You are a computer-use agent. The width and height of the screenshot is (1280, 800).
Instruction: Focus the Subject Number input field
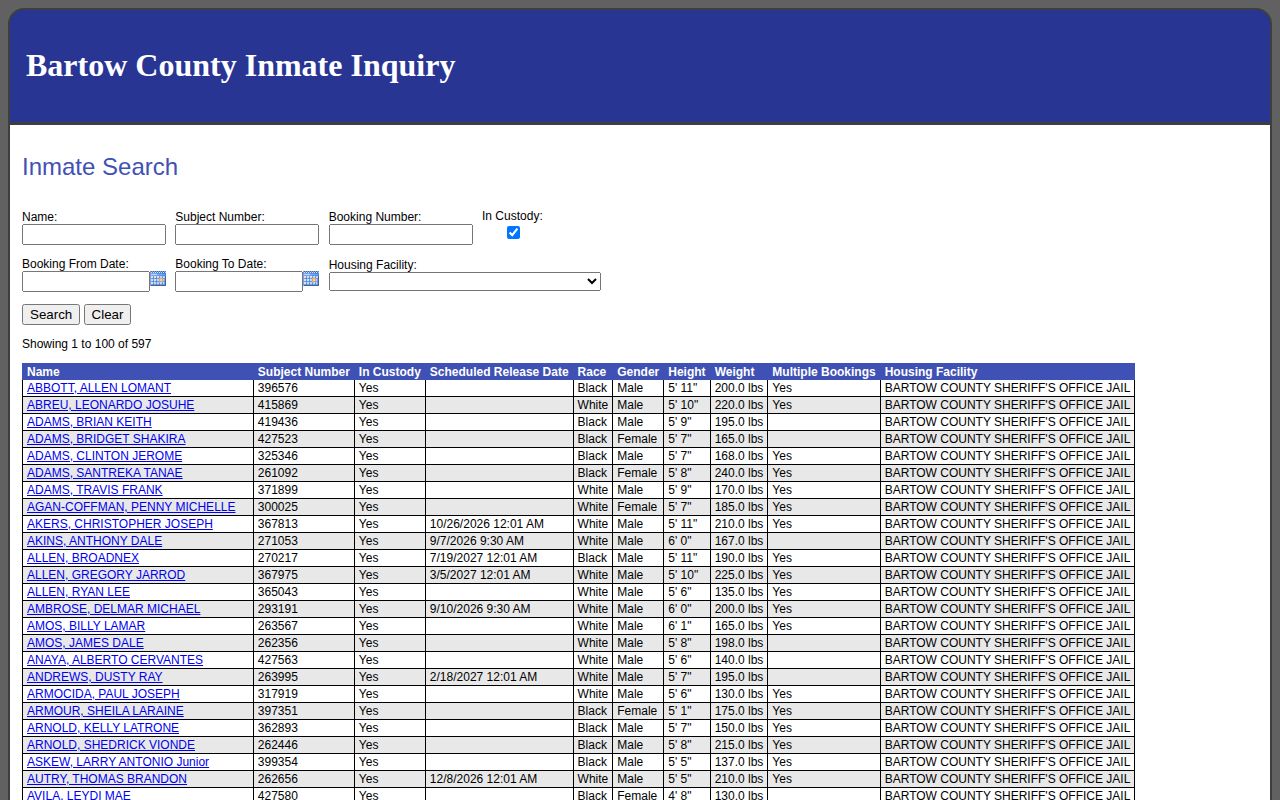(247, 234)
